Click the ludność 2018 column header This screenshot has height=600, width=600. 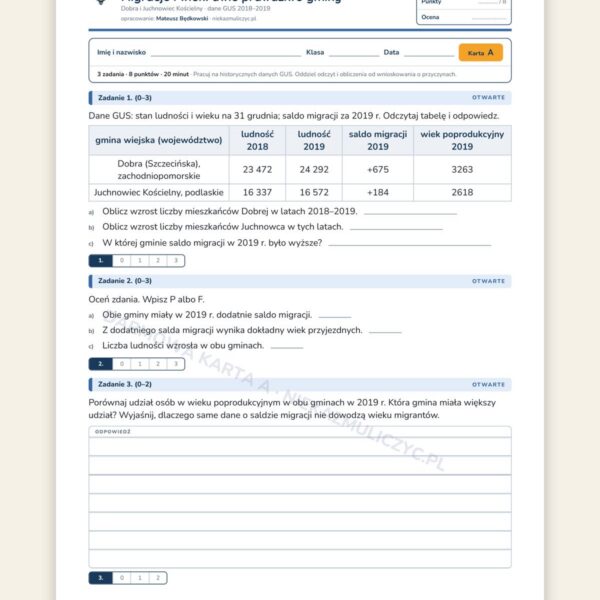[257, 140]
